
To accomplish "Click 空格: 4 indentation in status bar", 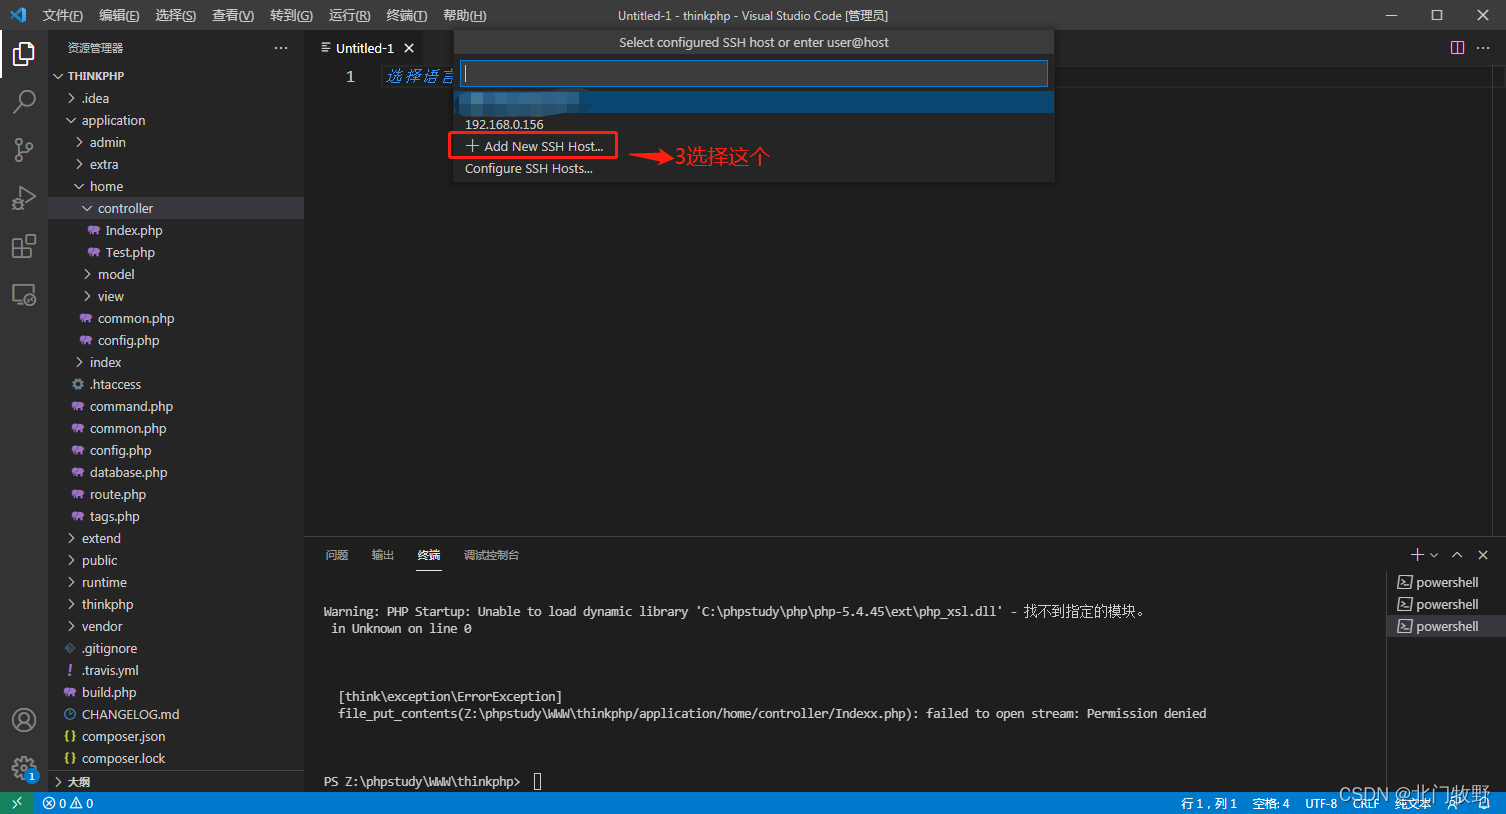I will click(1270, 803).
